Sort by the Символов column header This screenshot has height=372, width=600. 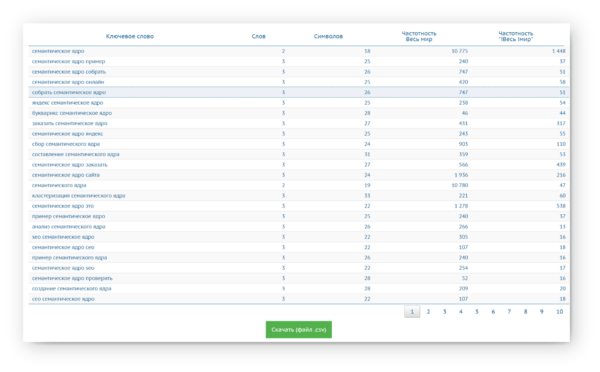(328, 36)
